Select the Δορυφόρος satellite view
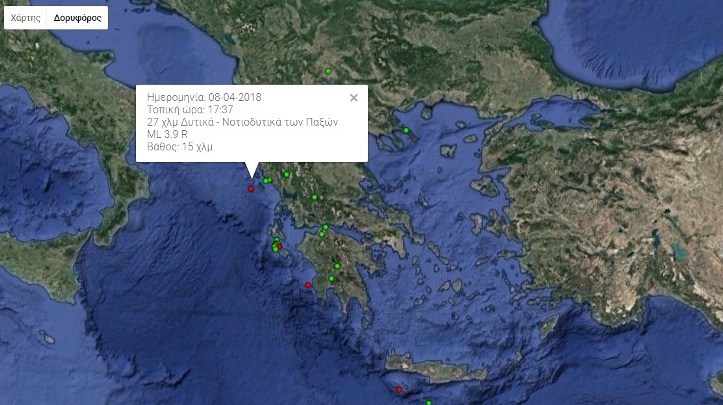The image size is (723, 405). [77, 18]
